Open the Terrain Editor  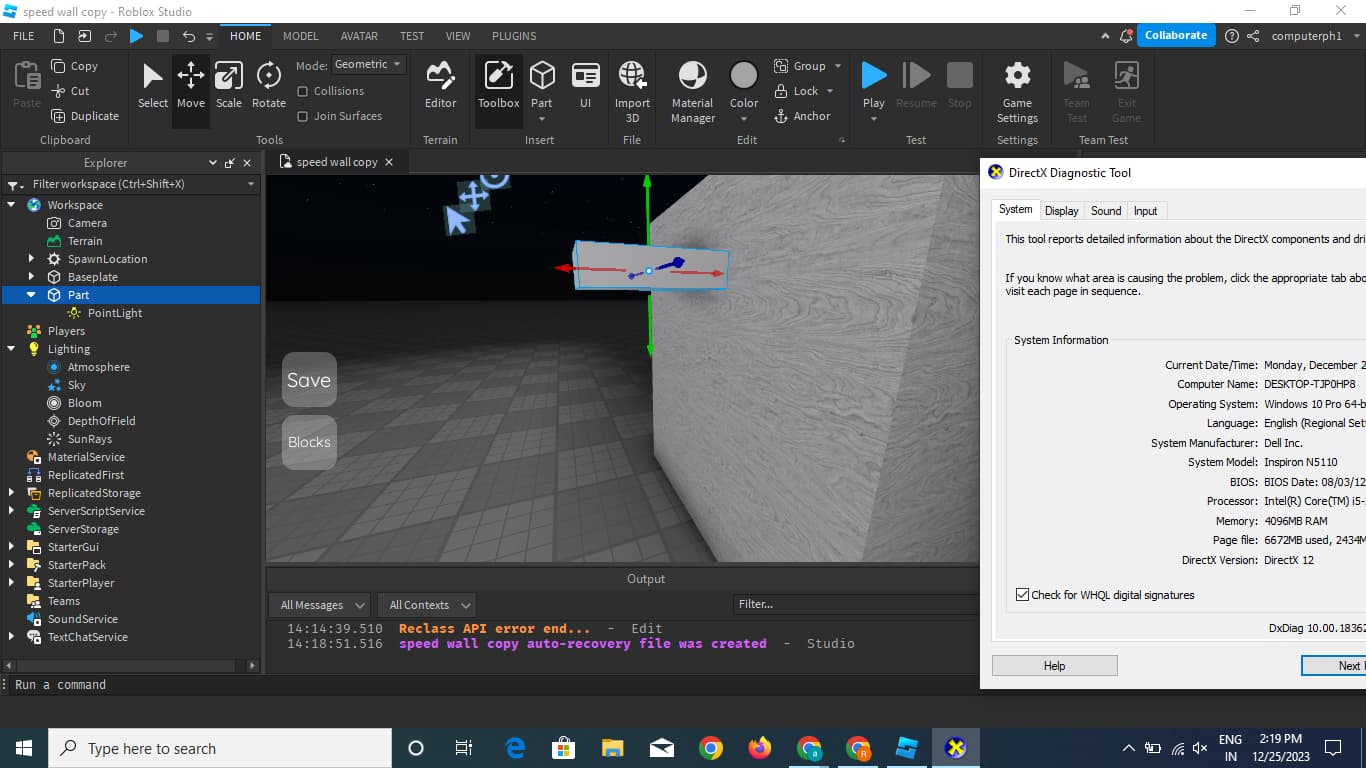(440, 86)
